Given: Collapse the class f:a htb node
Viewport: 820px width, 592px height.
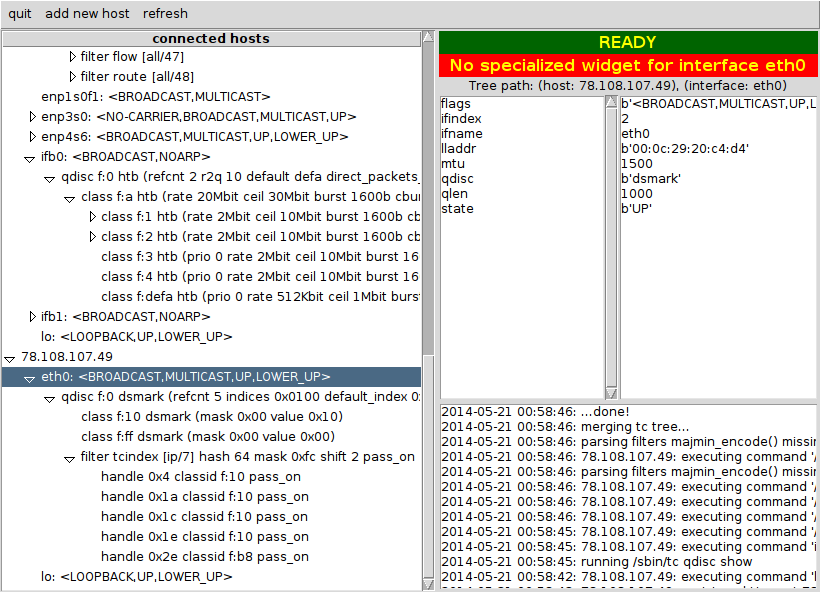Looking at the screenshot, I should pos(69,198).
